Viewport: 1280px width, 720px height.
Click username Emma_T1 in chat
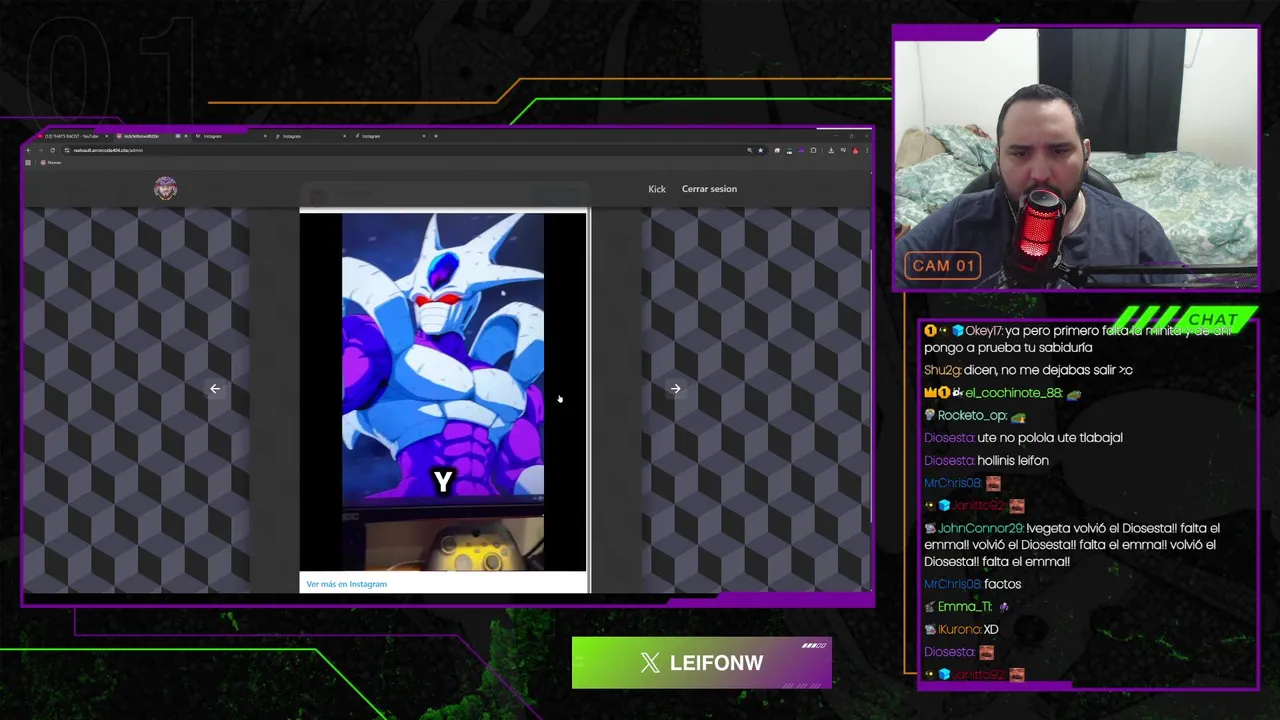965,607
